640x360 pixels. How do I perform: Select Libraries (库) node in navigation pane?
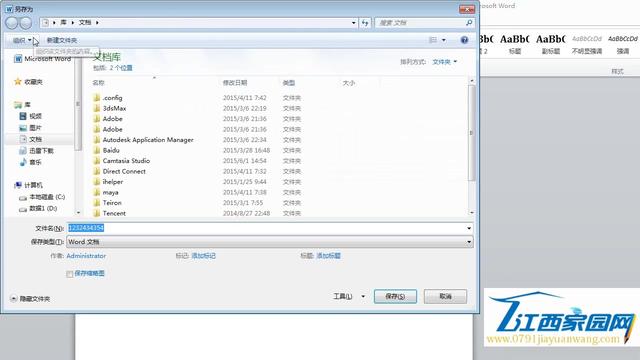[x=22, y=105]
